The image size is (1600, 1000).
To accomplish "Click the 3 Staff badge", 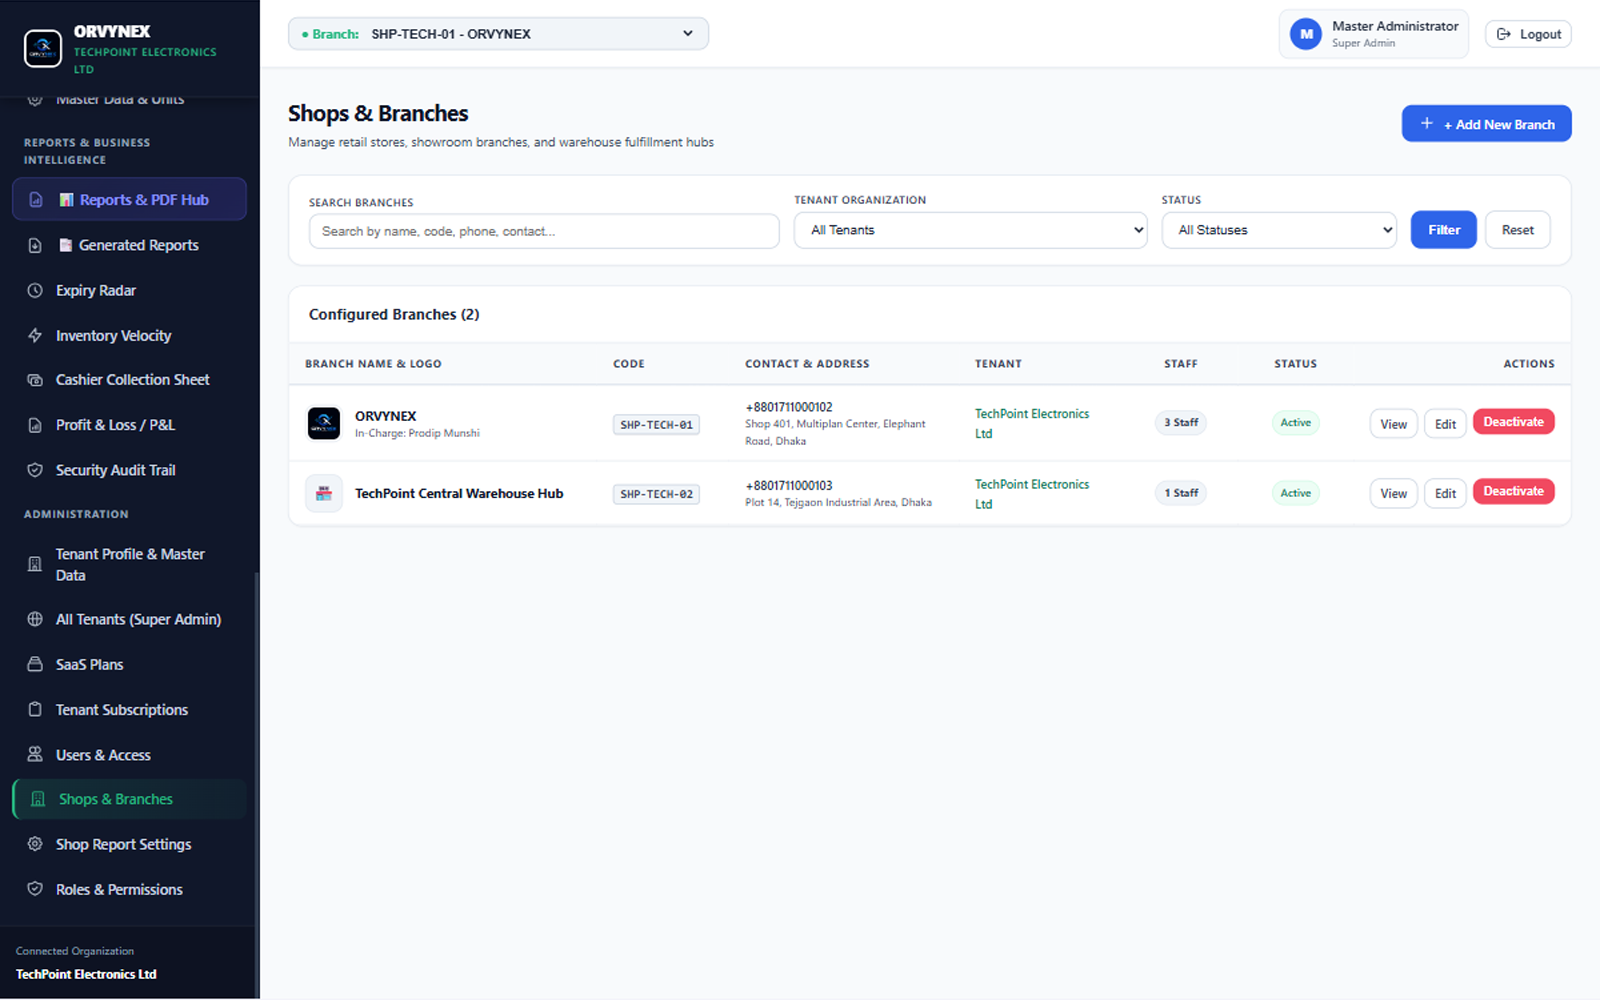I will click(x=1181, y=423).
